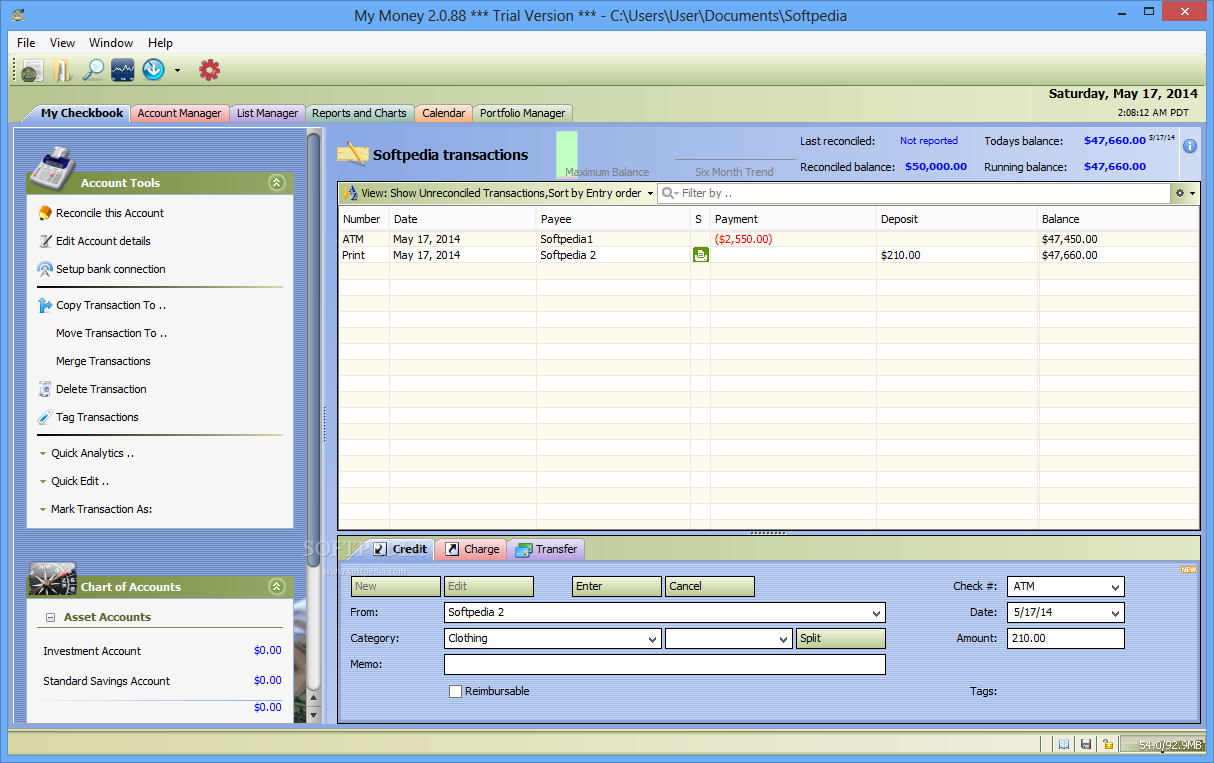The width and height of the screenshot is (1214, 763).
Task: Click the Move Transaction To link
Action: pyautogui.click(x=111, y=333)
